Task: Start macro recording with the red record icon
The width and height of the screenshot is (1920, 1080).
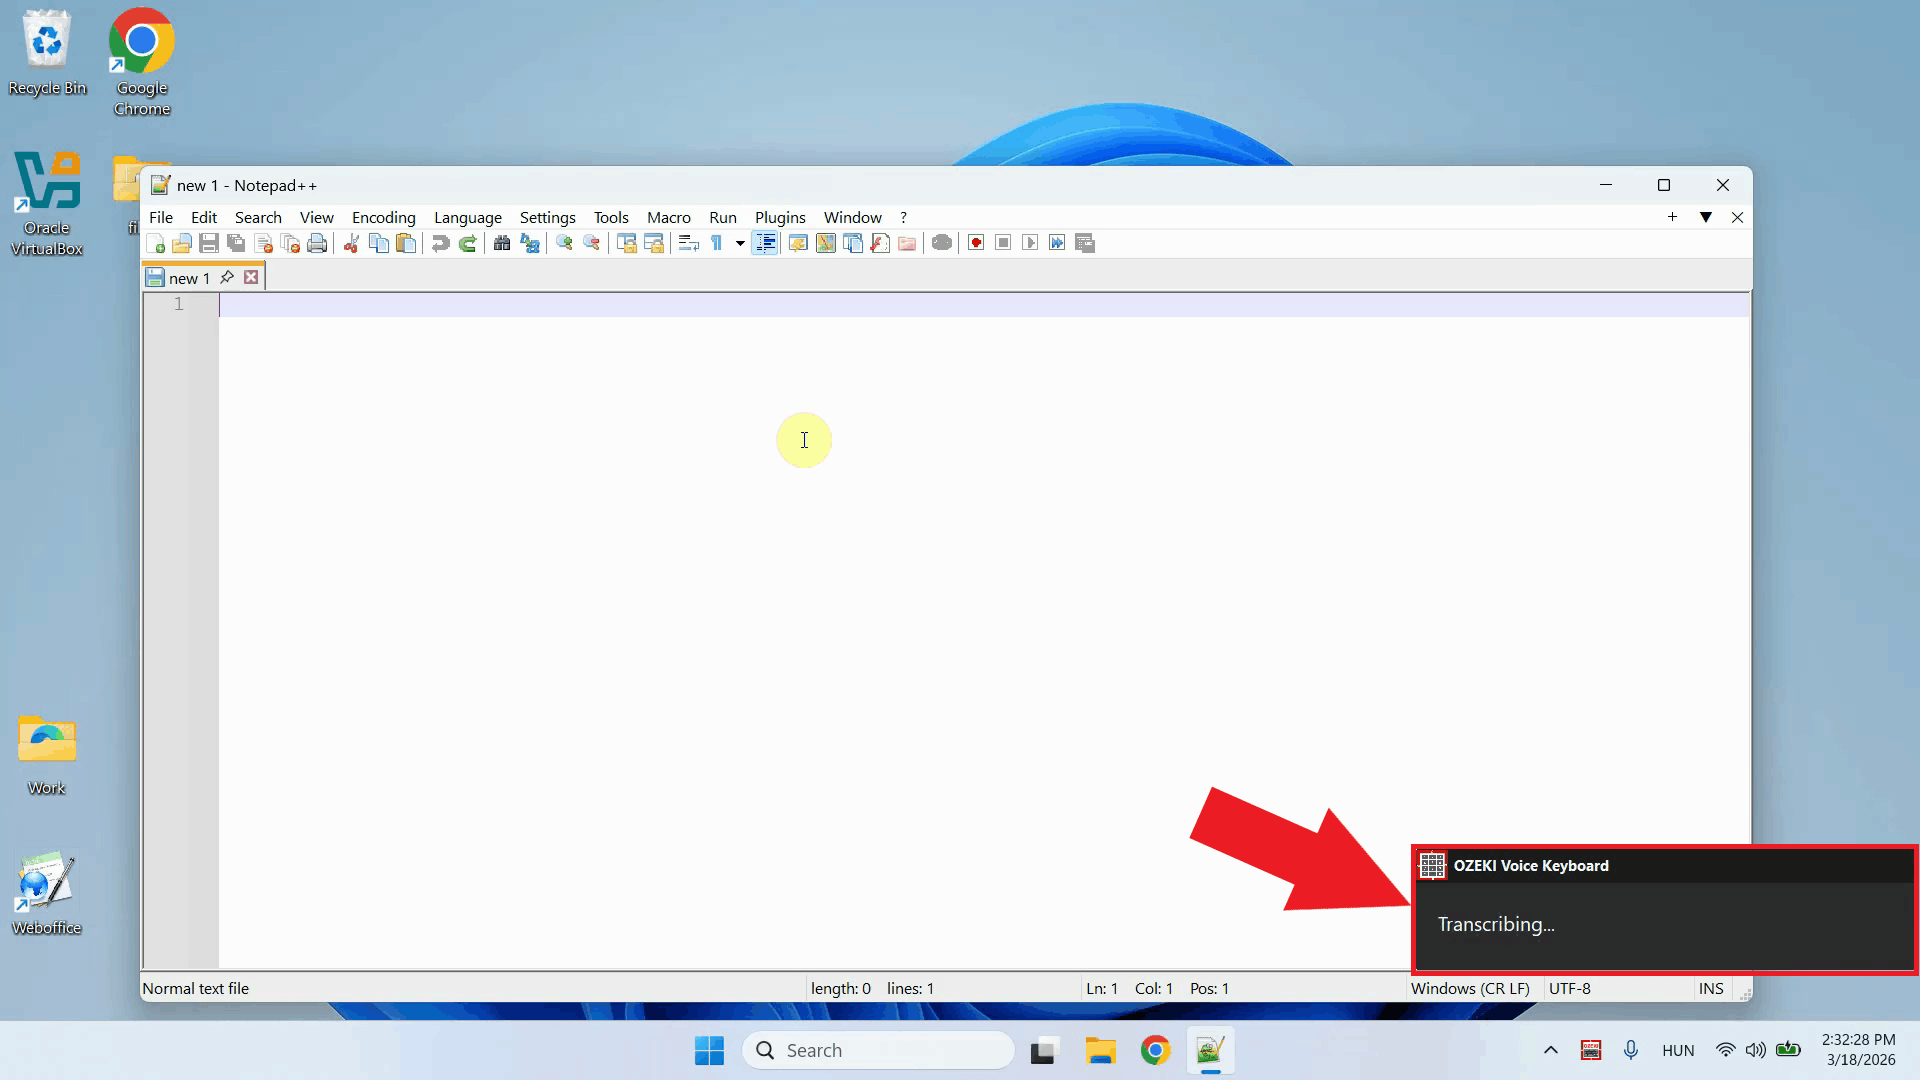Action: (x=976, y=243)
